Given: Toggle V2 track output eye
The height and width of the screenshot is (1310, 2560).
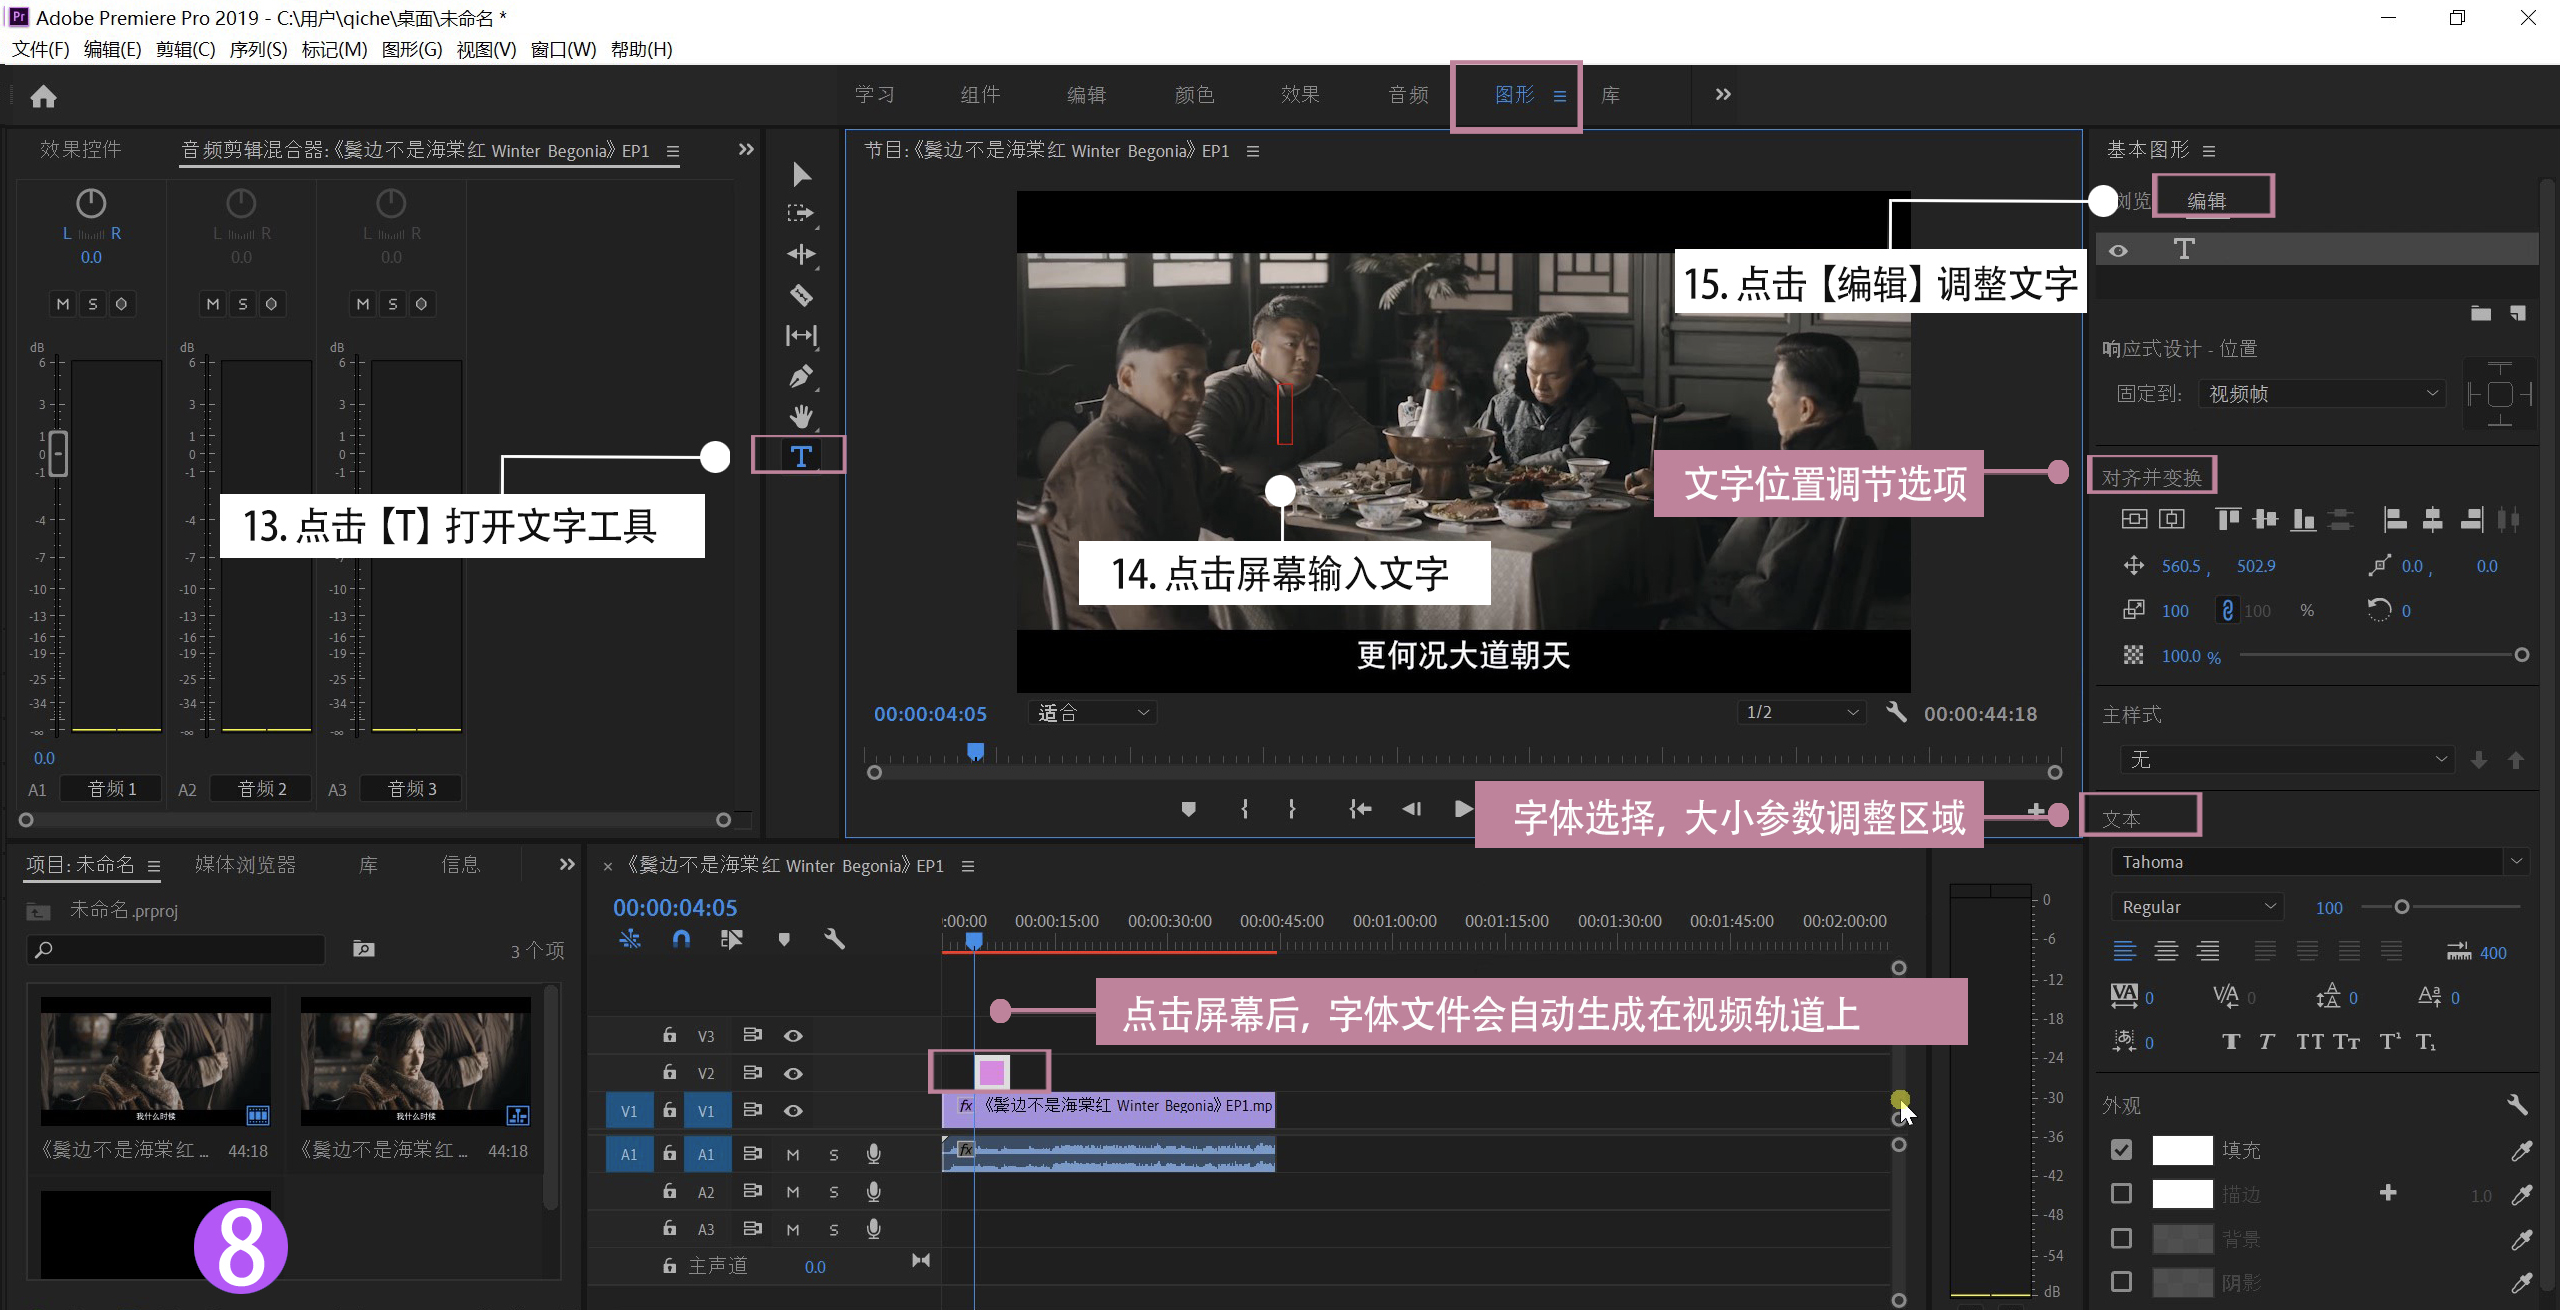Looking at the screenshot, I should click(793, 1073).
